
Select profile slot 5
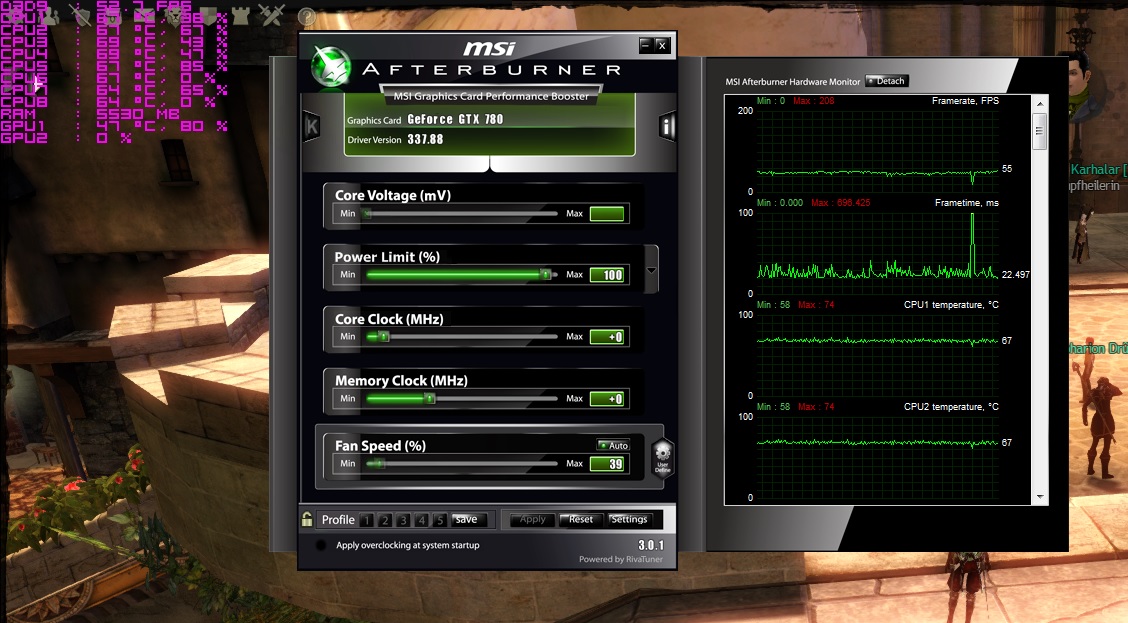[440, 520]
